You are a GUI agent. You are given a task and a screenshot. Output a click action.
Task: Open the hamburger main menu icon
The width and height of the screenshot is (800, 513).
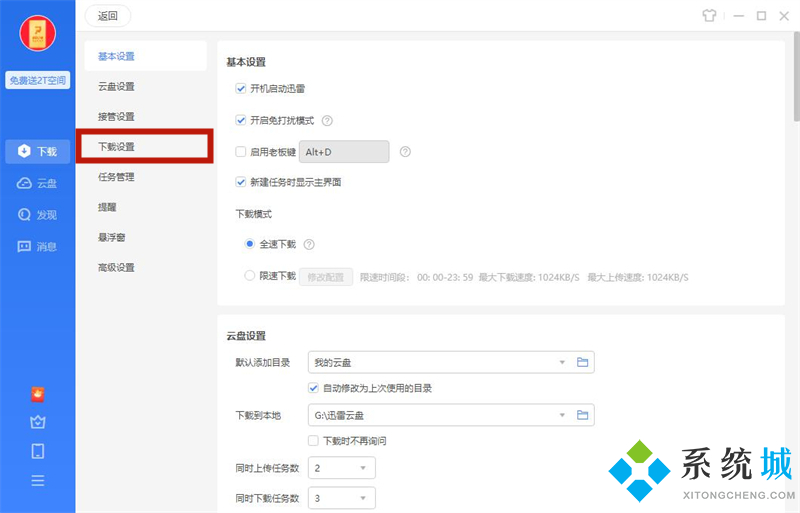coord(38,480)
